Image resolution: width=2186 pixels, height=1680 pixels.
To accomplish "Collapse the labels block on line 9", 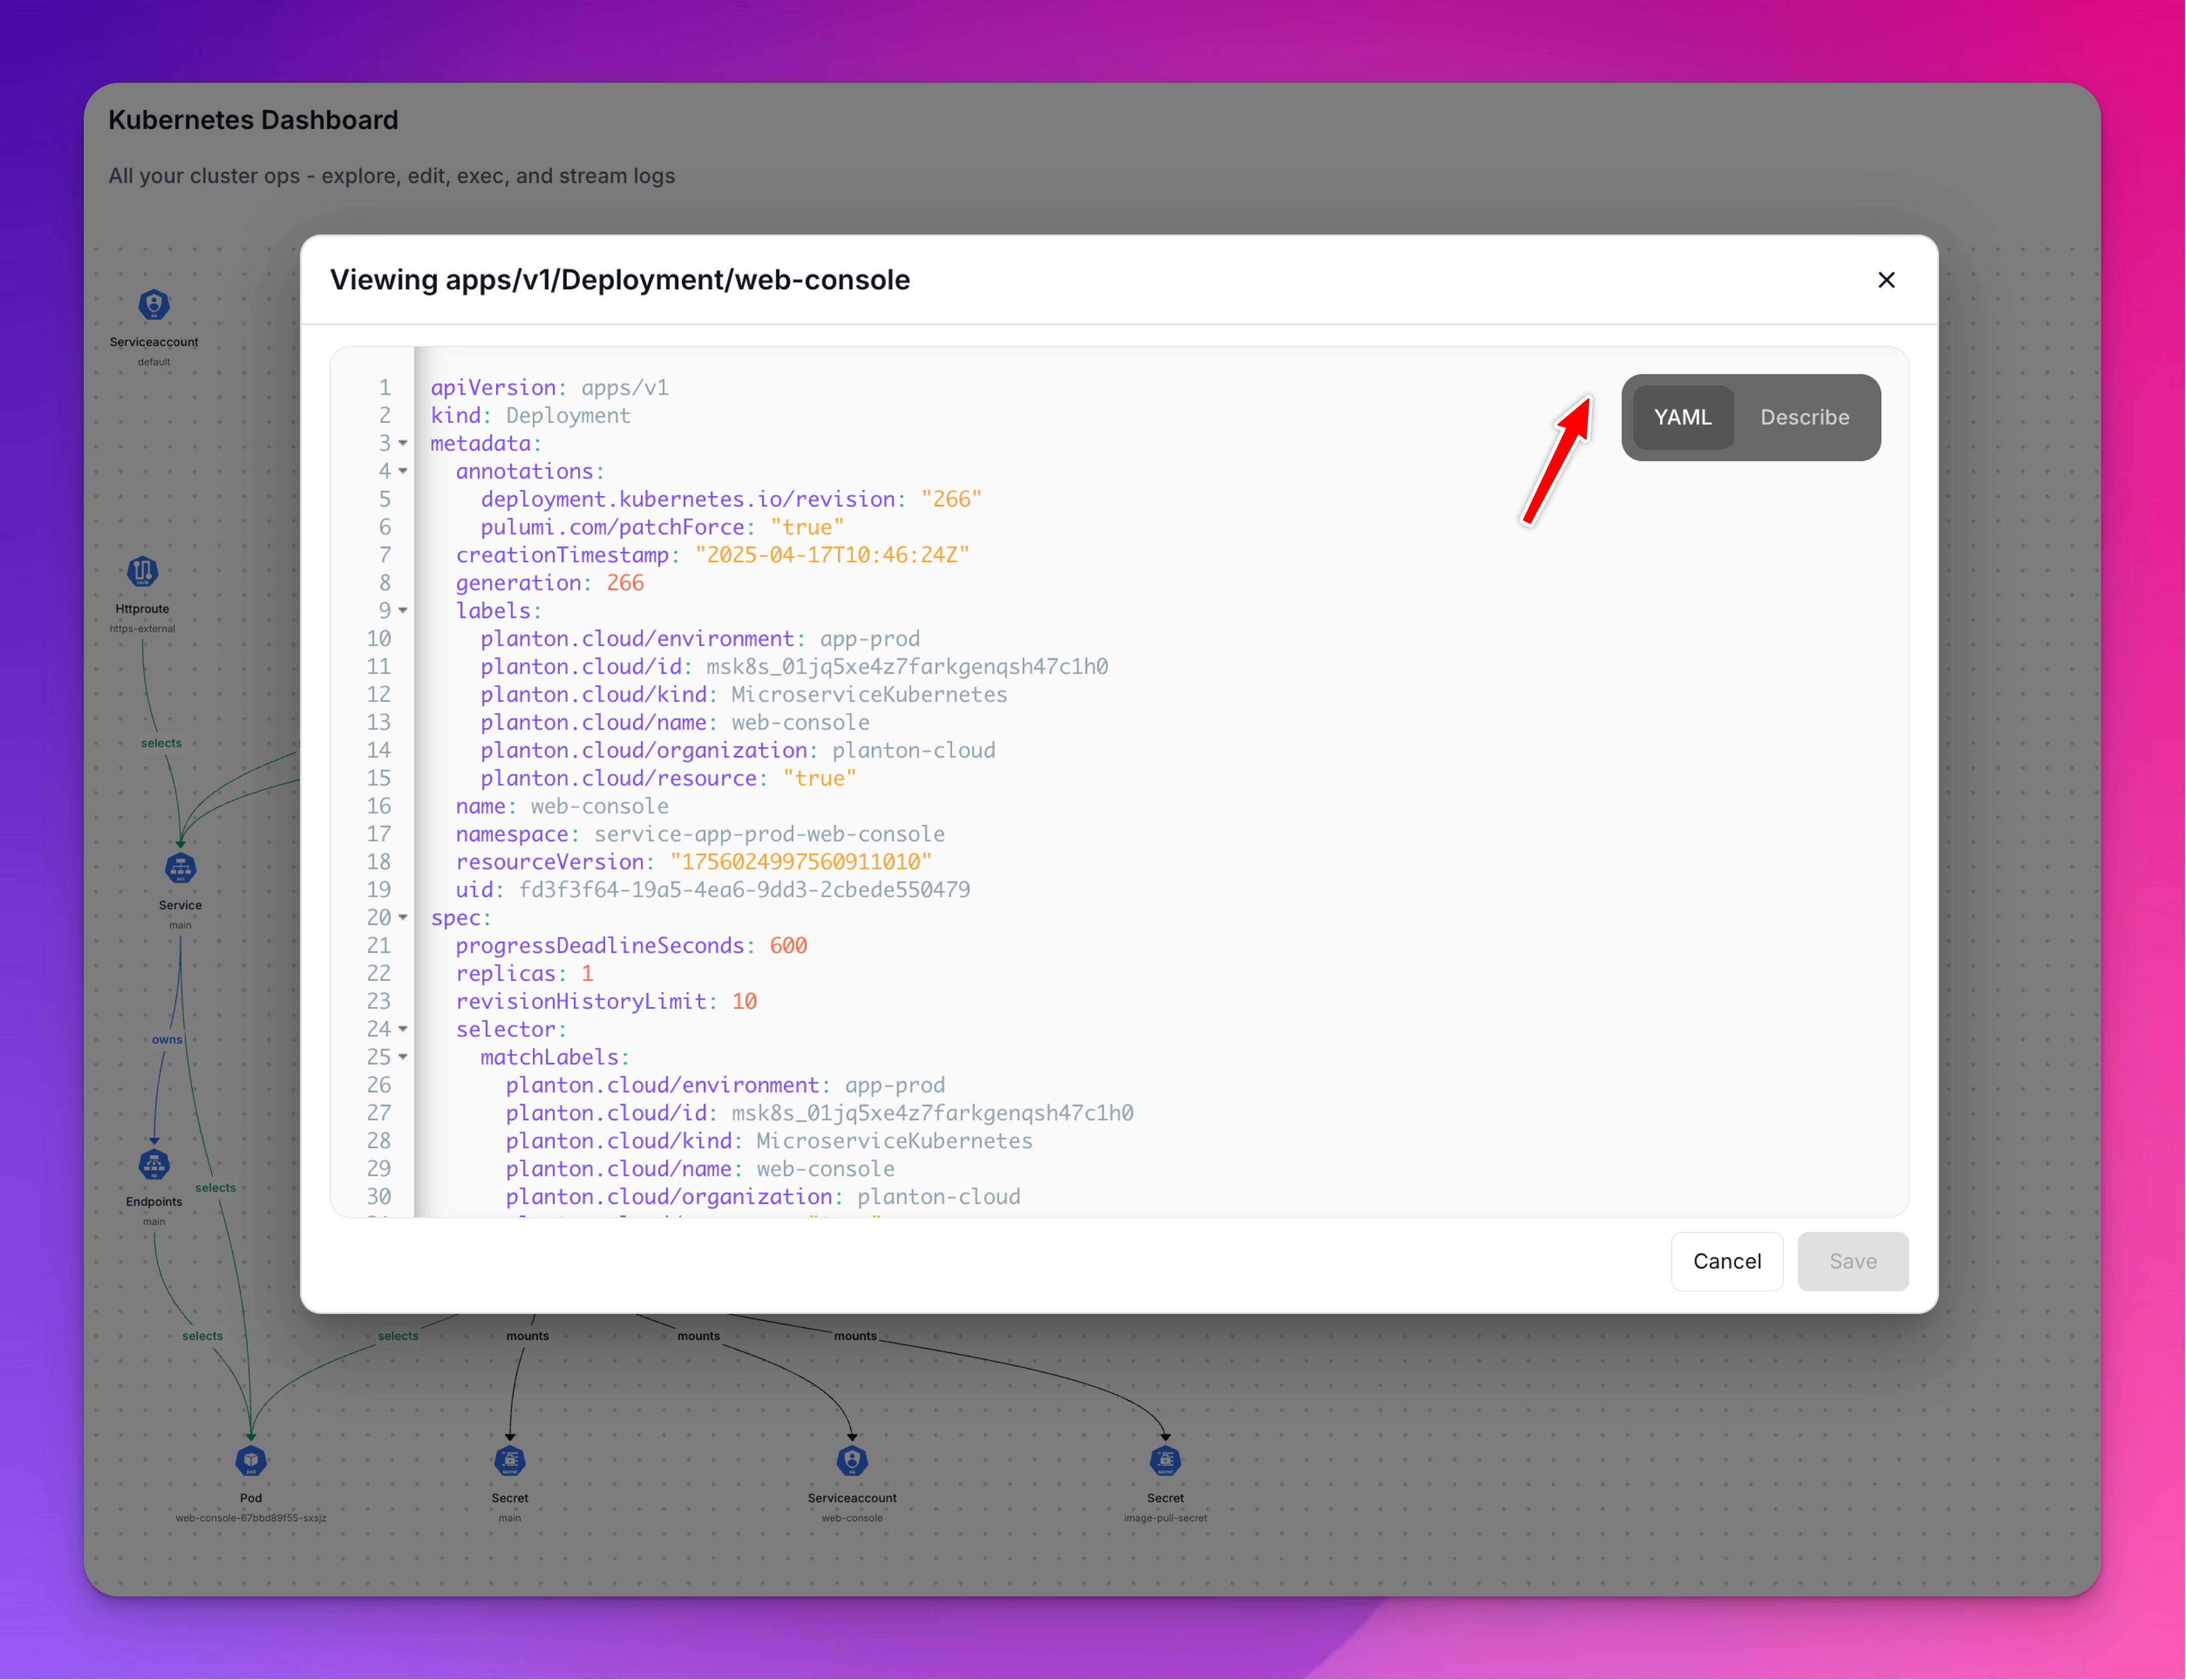I will point(403,610).
